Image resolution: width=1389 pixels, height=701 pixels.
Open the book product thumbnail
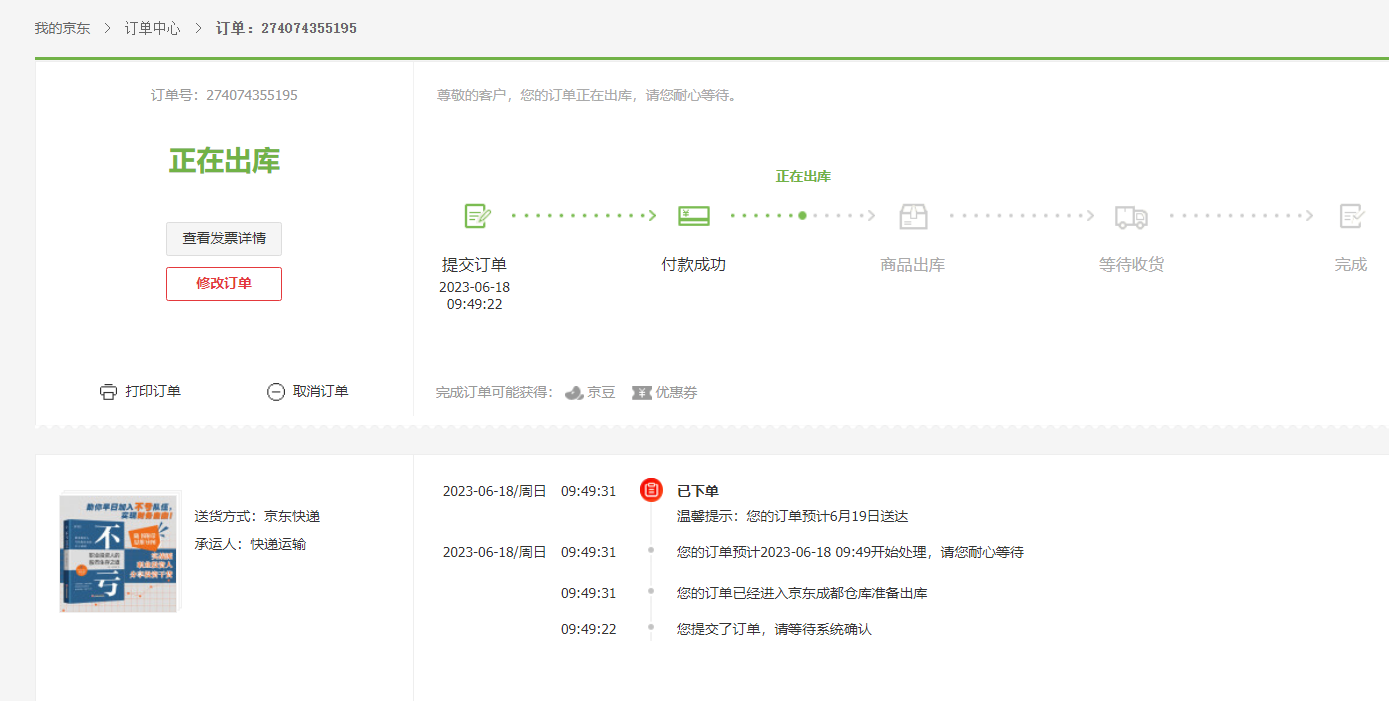point(119,551)
